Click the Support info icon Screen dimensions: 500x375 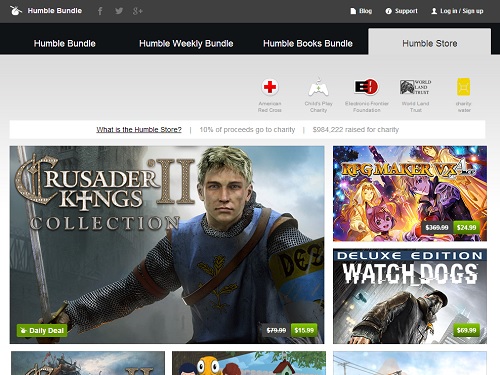[x=388, y=11]
